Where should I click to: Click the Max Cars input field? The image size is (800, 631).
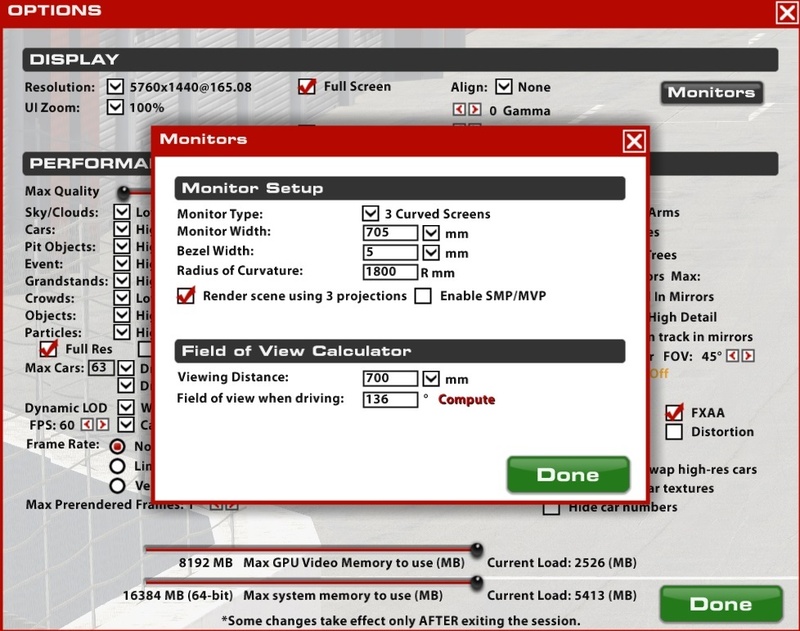(x=101, y=368)
